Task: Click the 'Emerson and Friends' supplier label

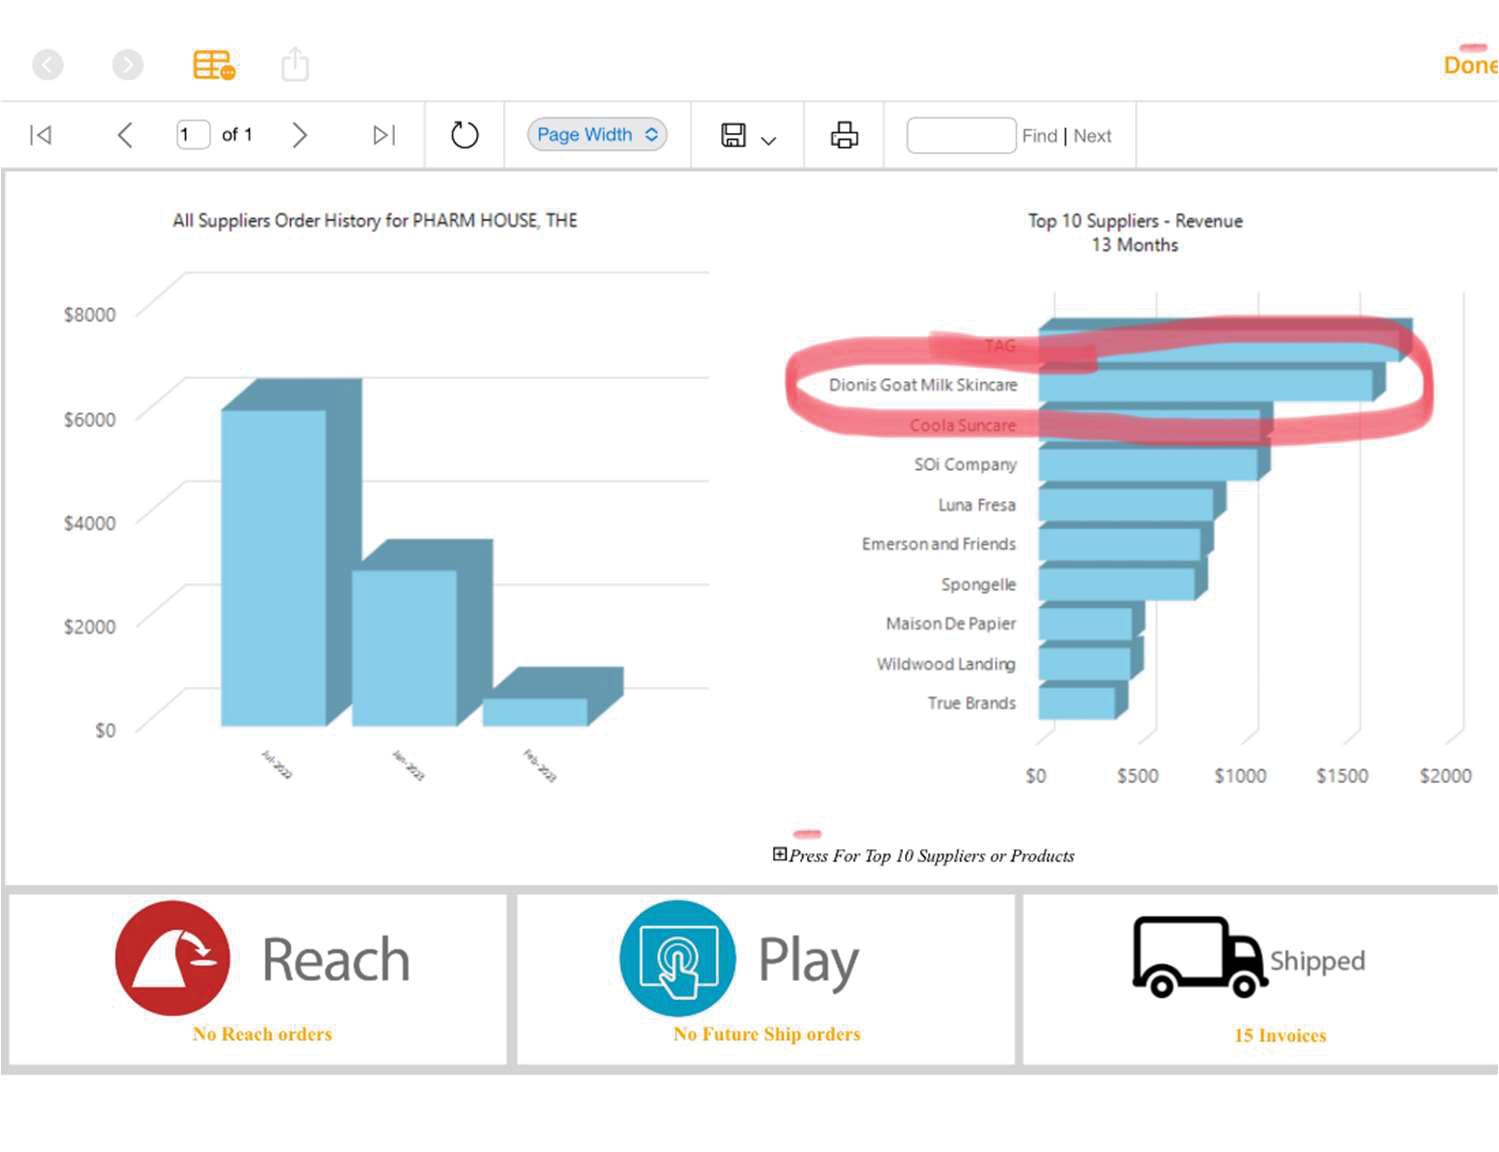Action: pos(939,544)
